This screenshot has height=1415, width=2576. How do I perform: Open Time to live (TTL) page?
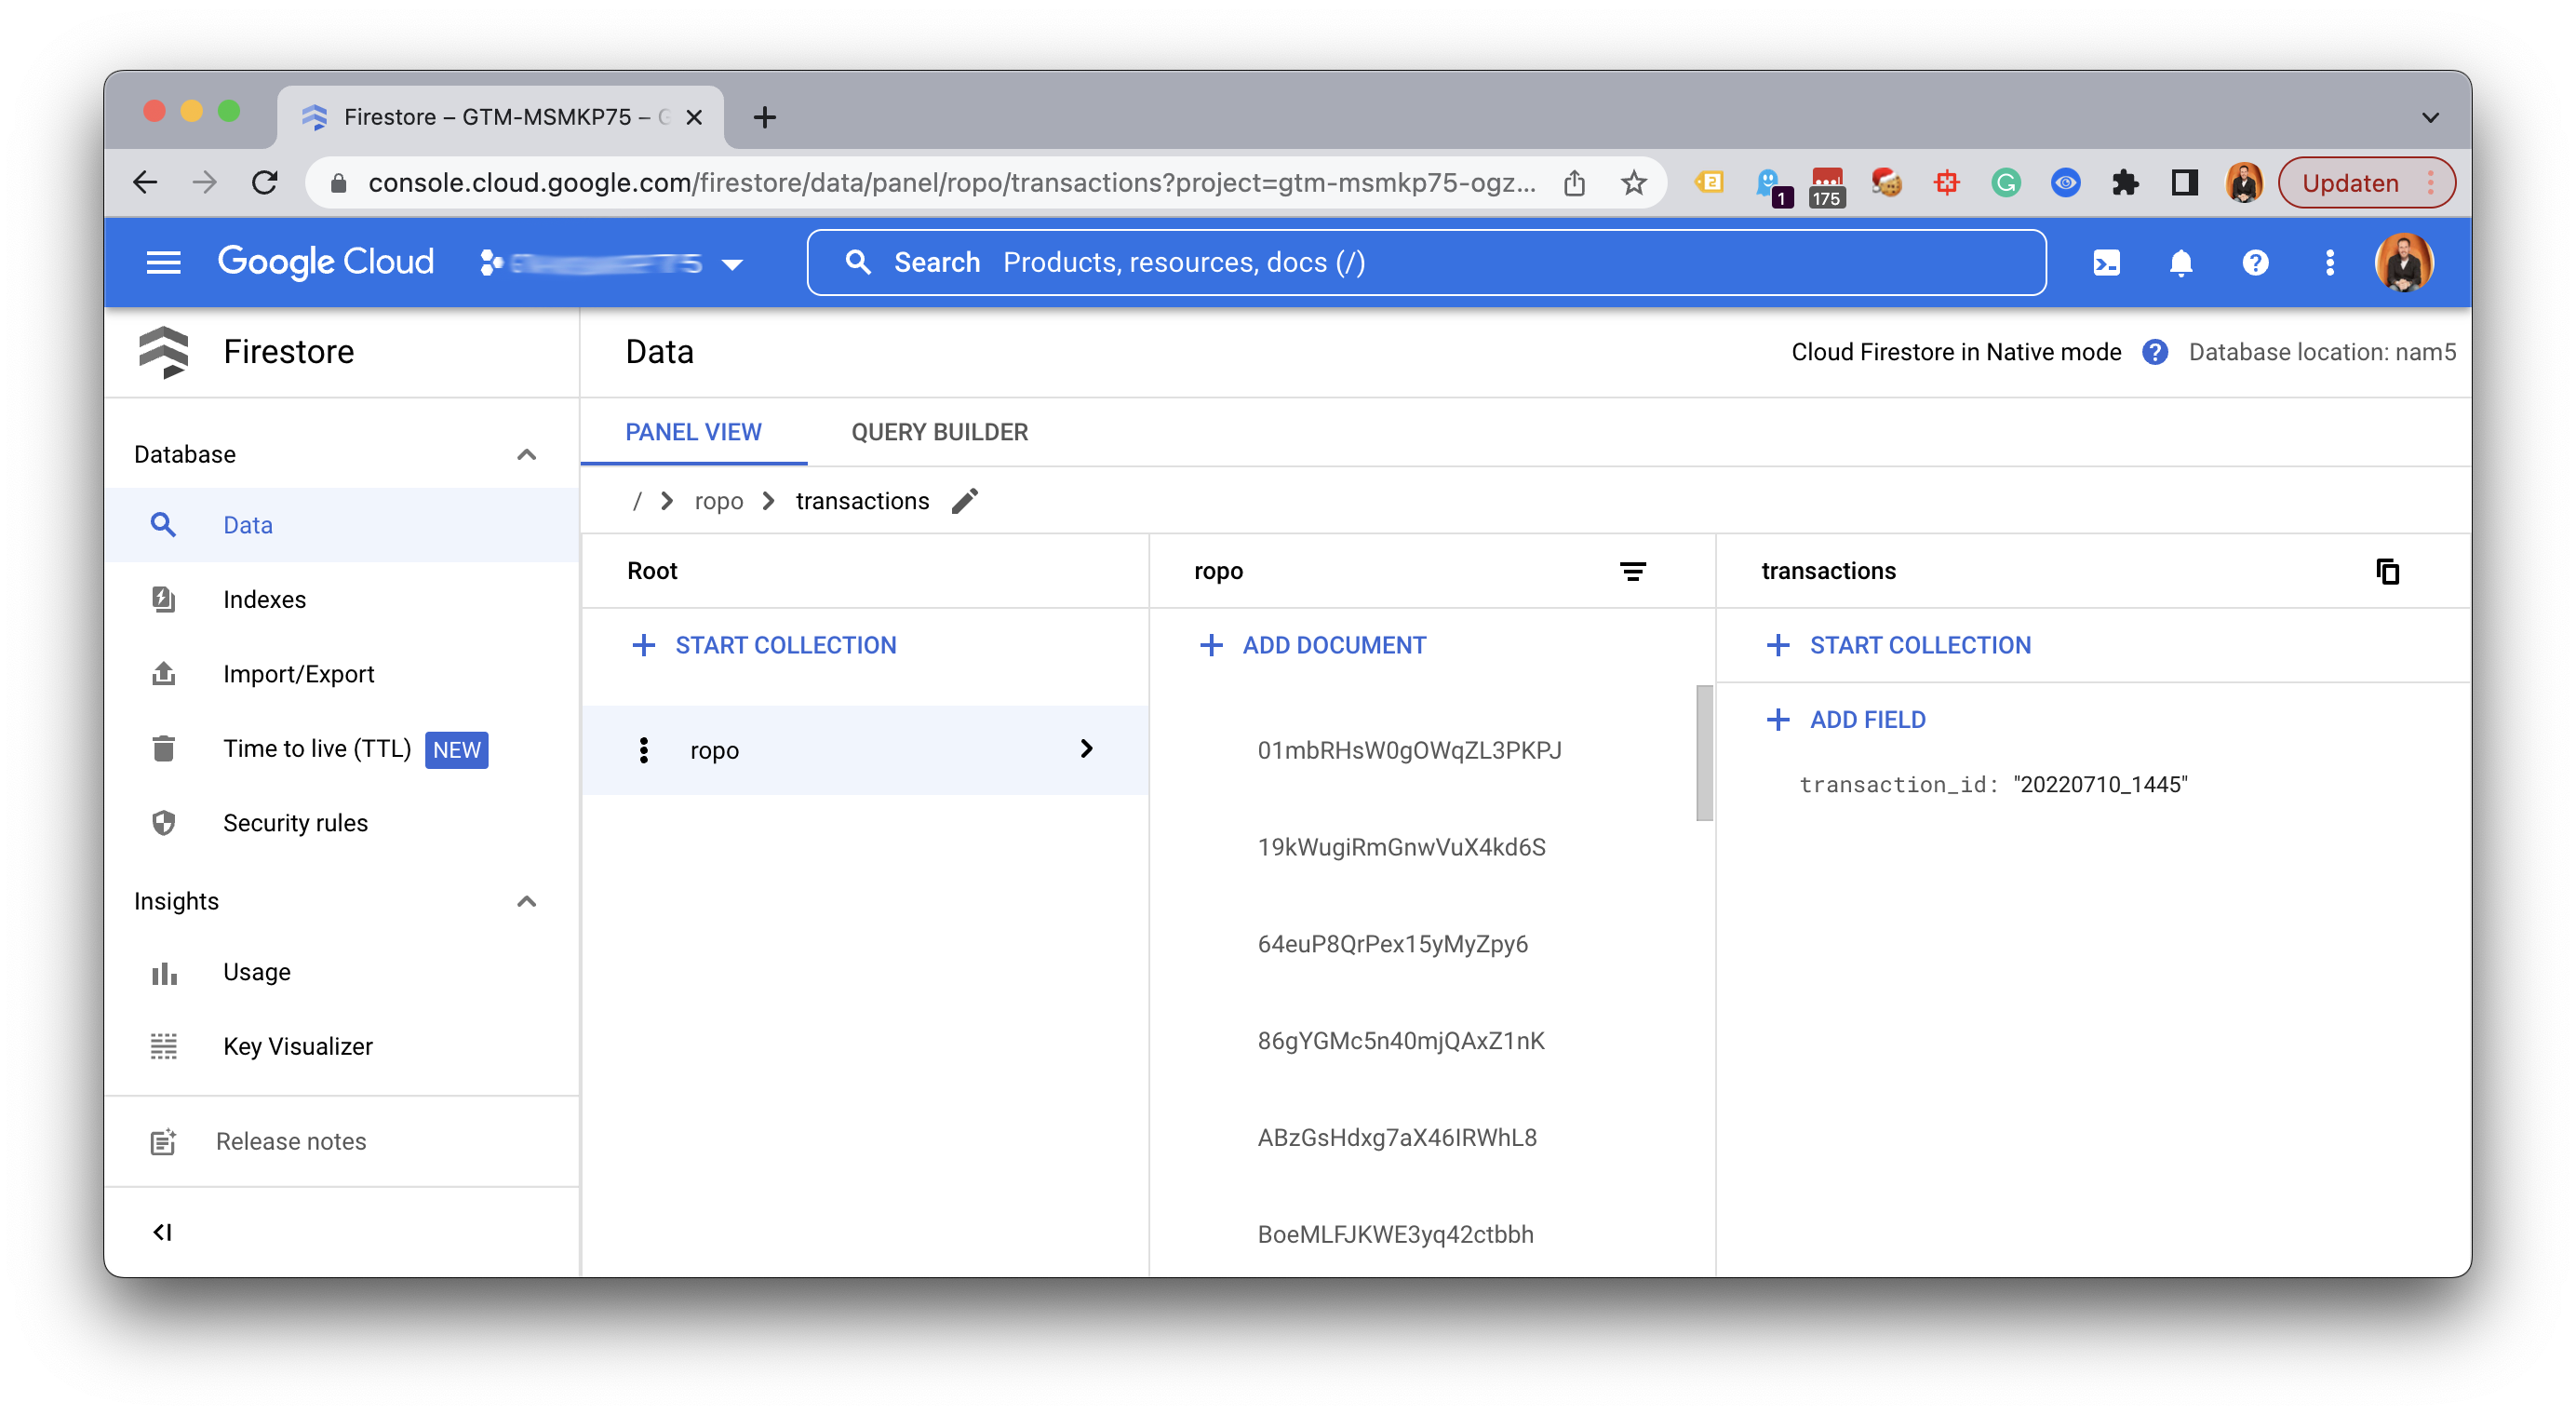(342, 749)
